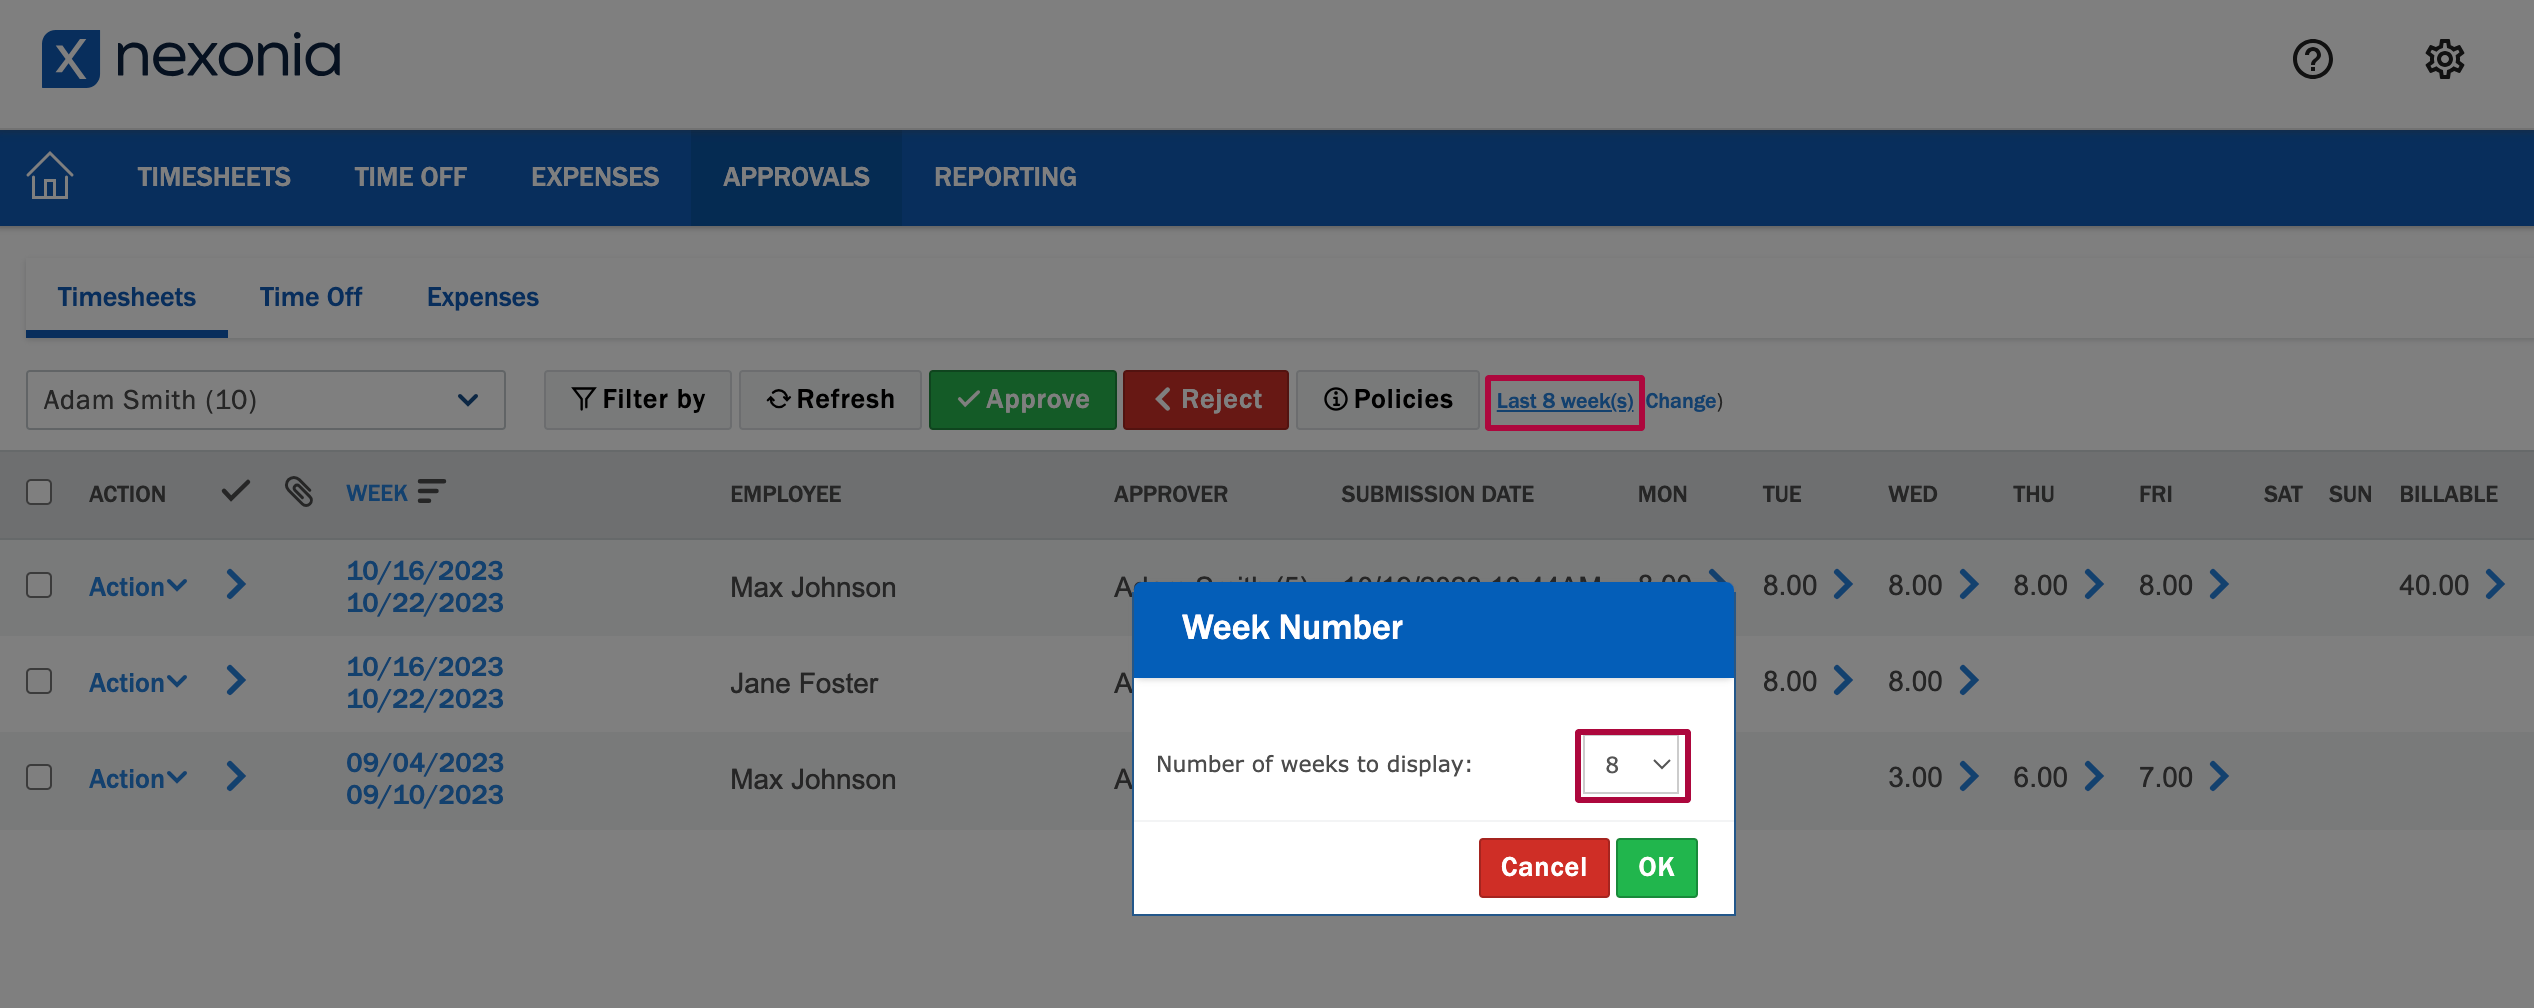Open week 10/16/2023 link for Max Johnson

[425, 587]
